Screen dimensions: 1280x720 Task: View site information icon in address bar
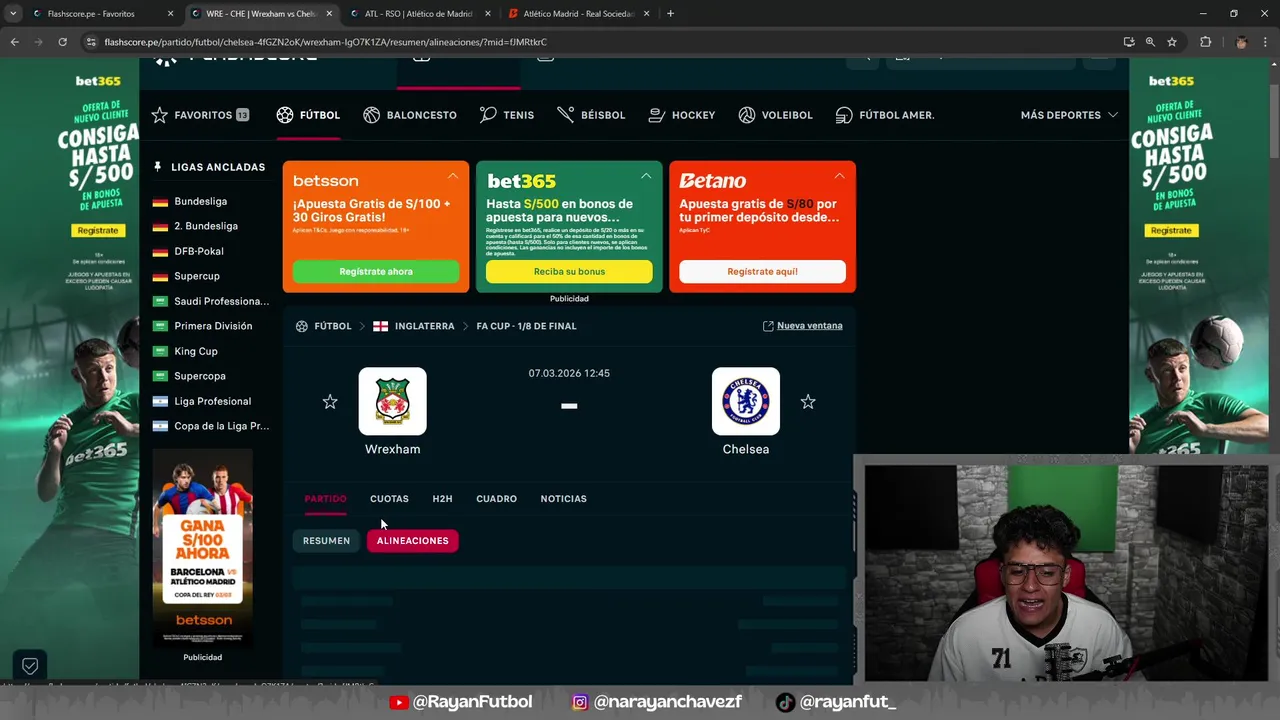tap(91, 42)
